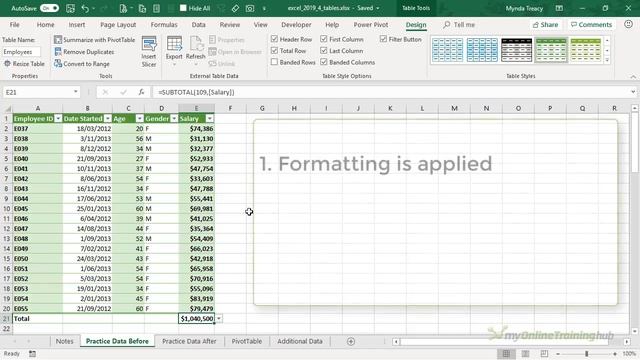Click Remove Duplicates
The width and height of the screenshot is (640, 360).
click(84, 52)
